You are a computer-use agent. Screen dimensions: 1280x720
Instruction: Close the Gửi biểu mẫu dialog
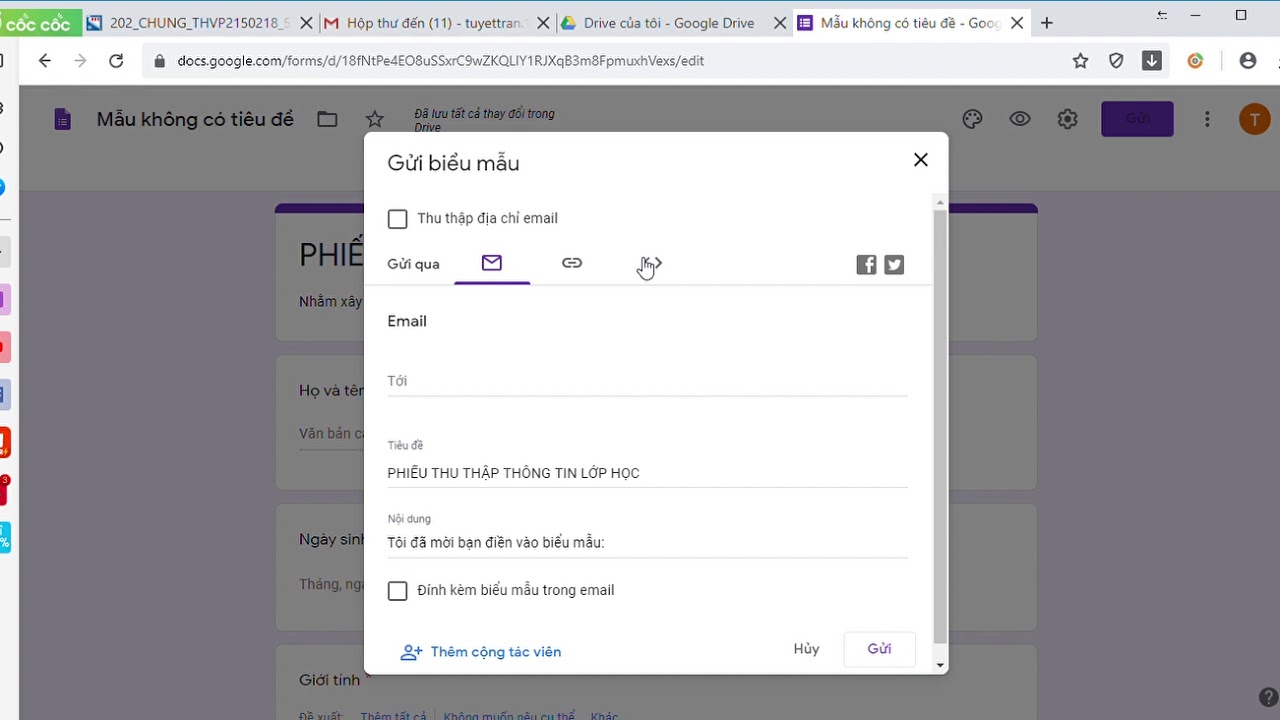tap(921, 160)
